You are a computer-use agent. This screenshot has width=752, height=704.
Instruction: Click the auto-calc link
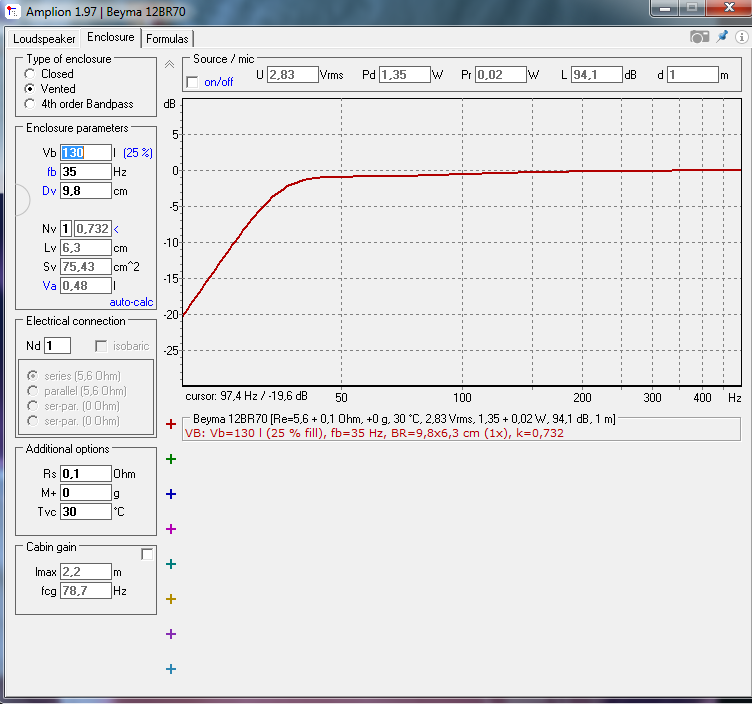pos(131,302)
